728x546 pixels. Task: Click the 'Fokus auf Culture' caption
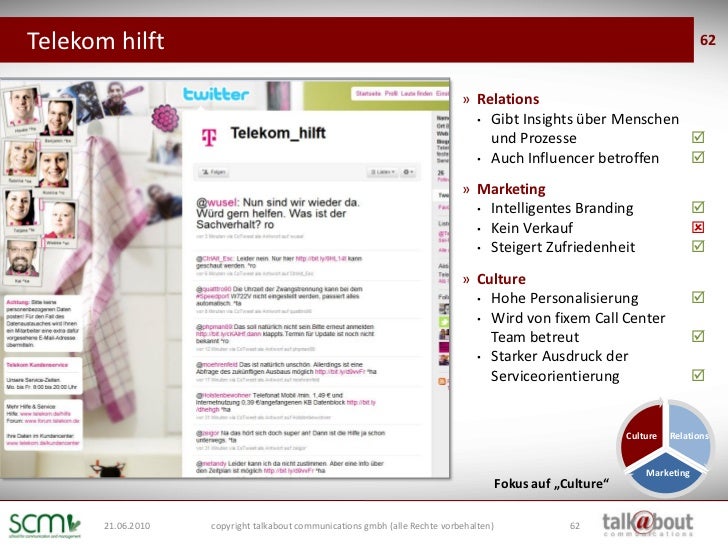551,484
